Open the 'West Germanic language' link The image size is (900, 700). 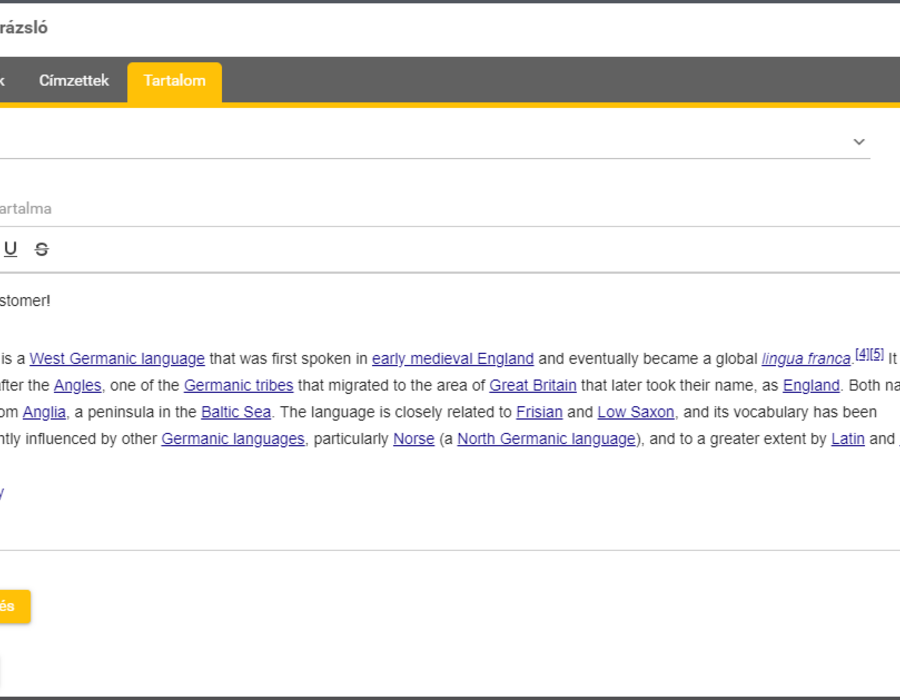pos(117,359)
